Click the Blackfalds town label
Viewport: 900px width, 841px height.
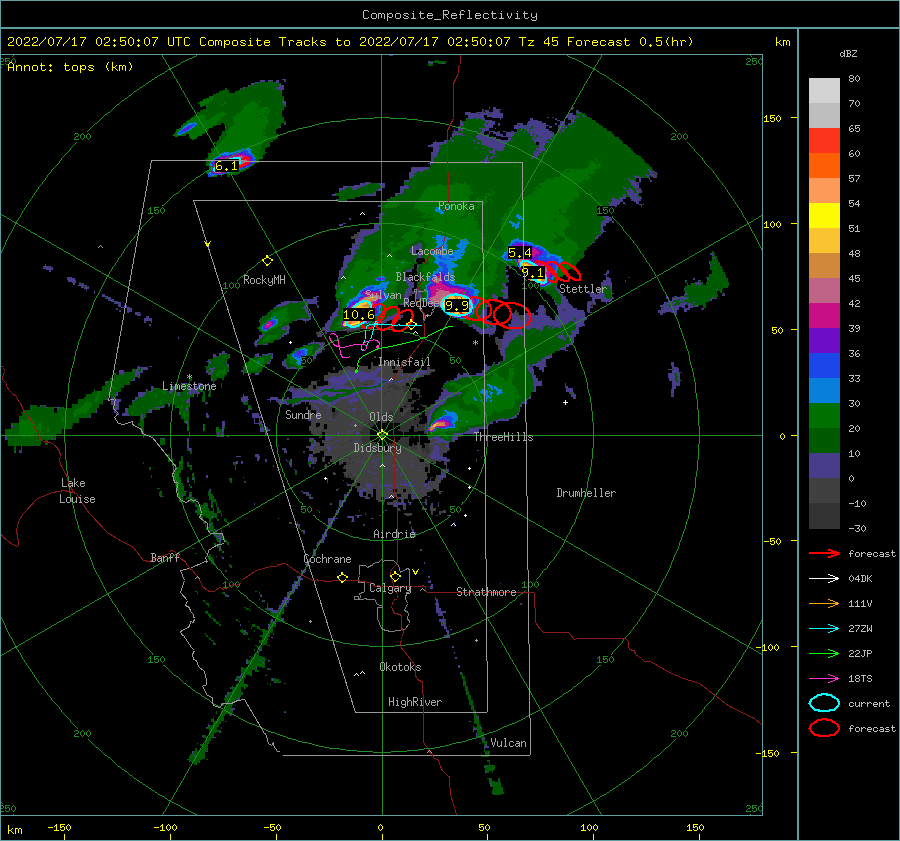425,277
